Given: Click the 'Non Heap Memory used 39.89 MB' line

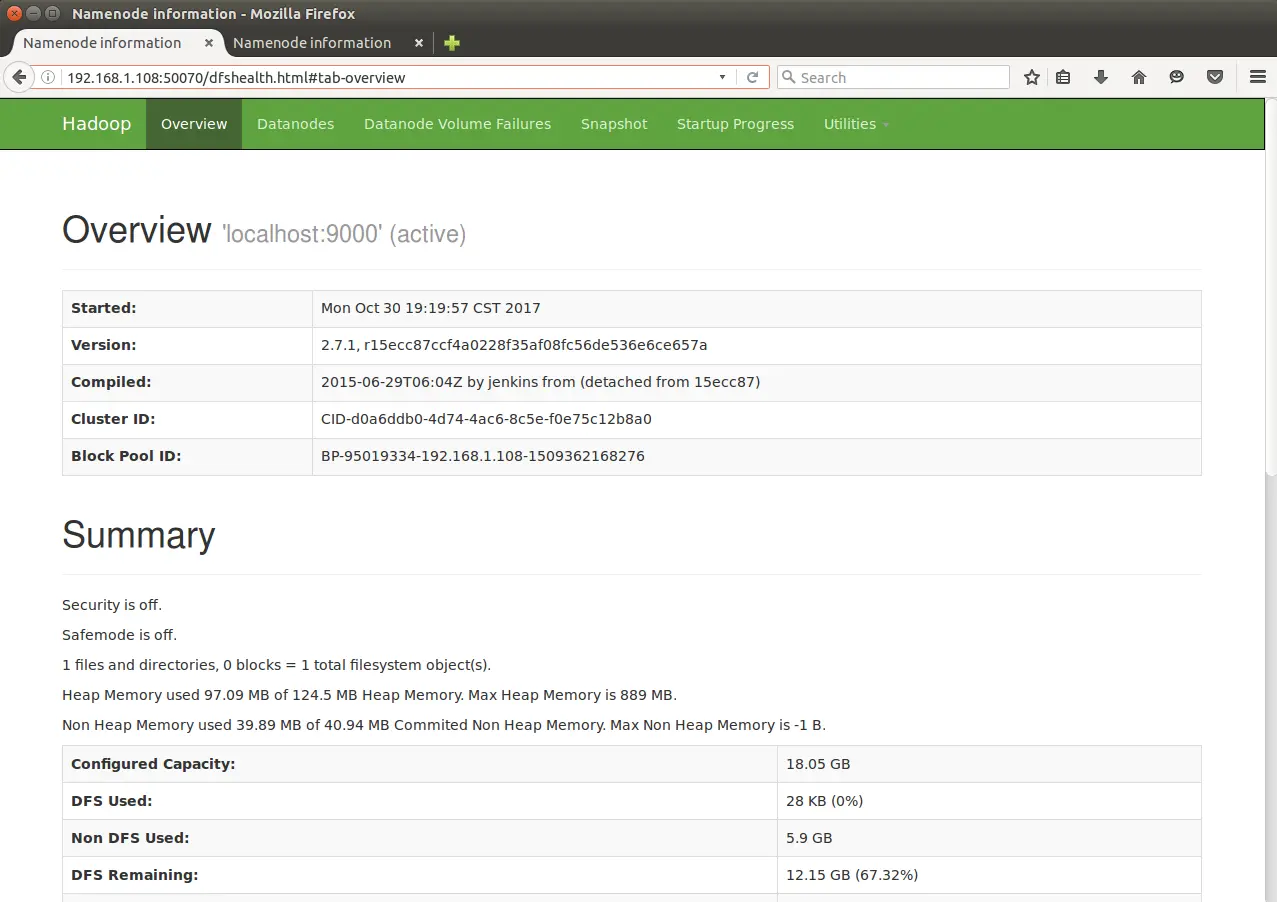Looking at the screenshot, I should click(444, 725).
